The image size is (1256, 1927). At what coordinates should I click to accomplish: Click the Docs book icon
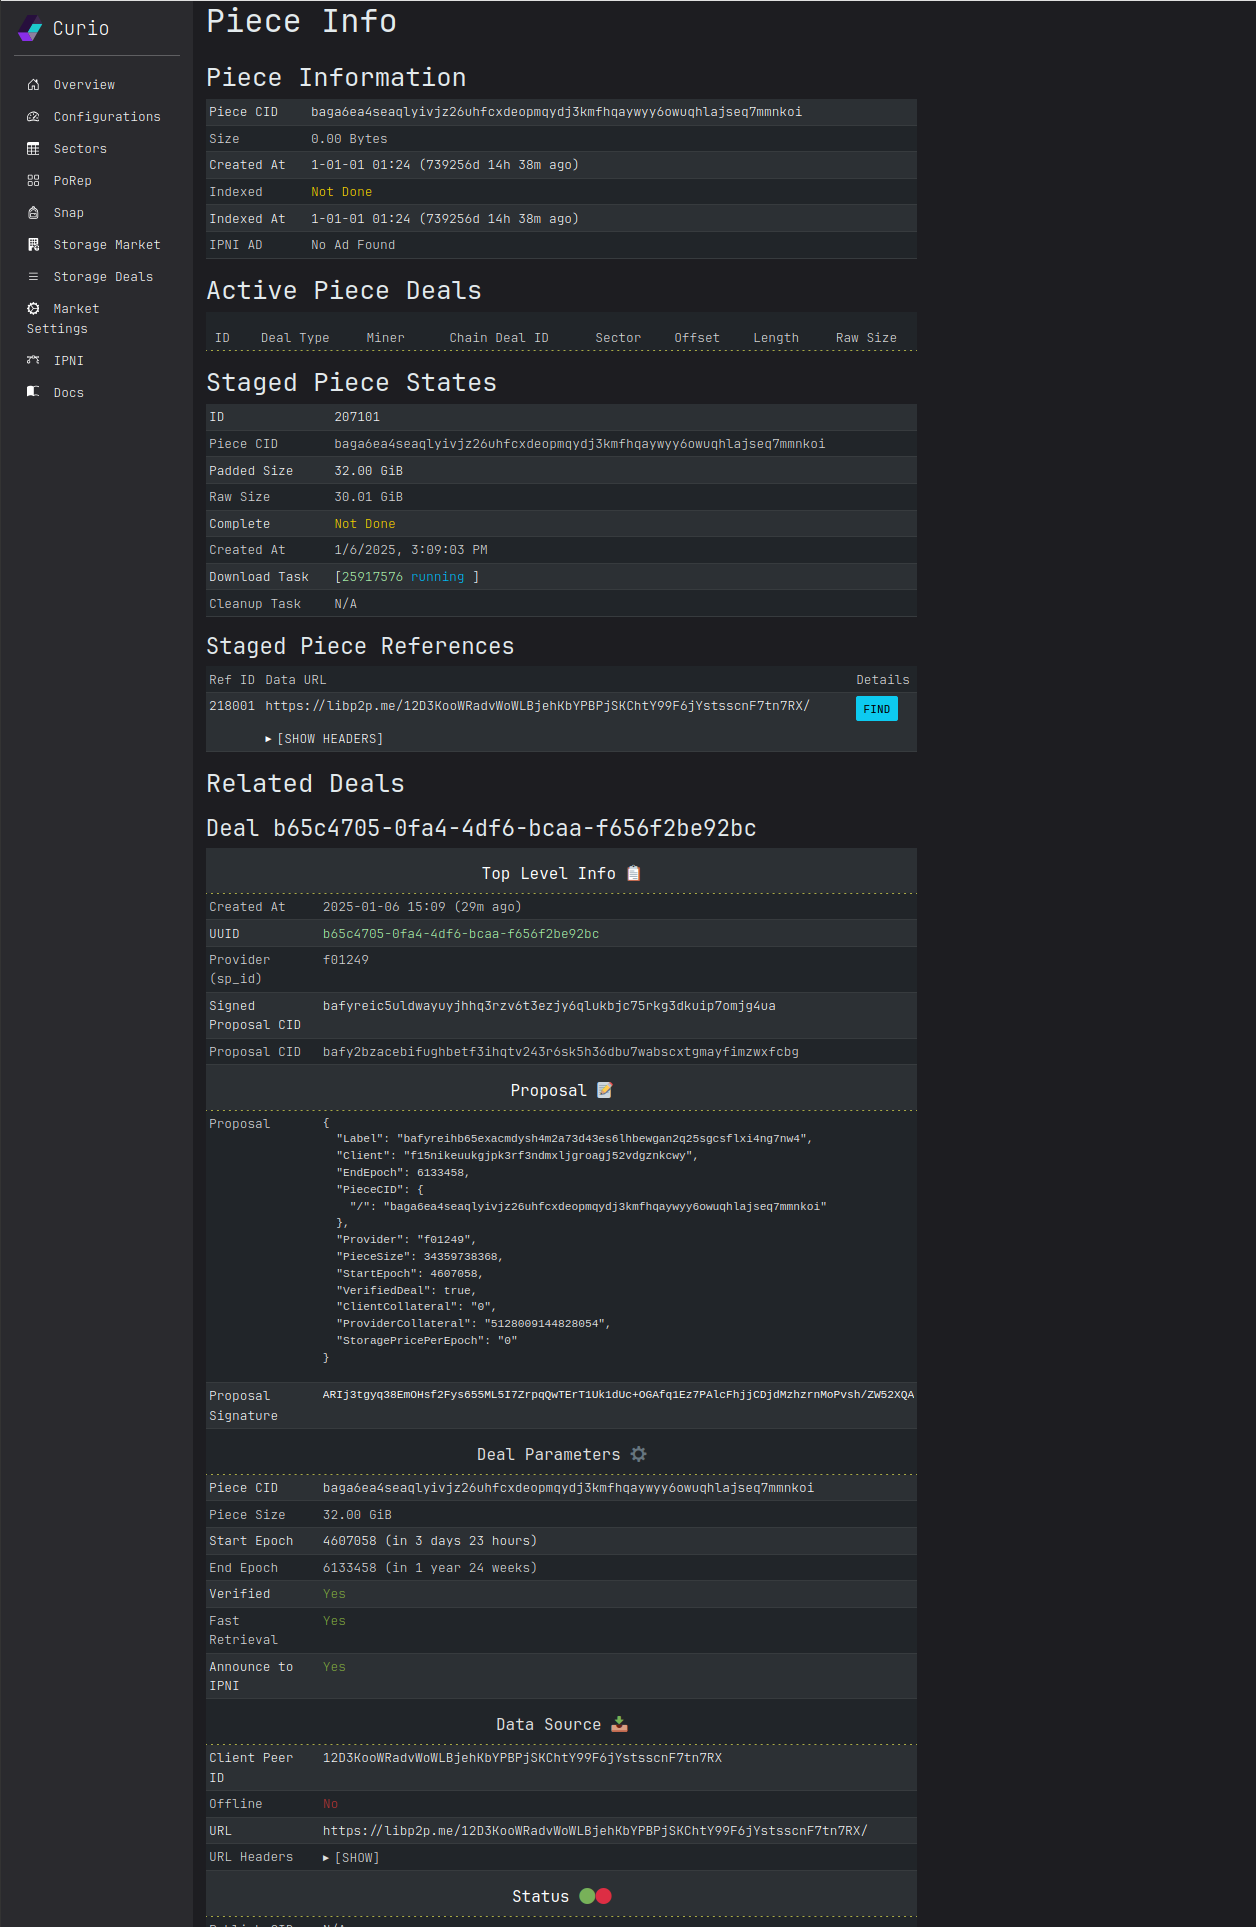pyautogui.click(x=33, y=392)
